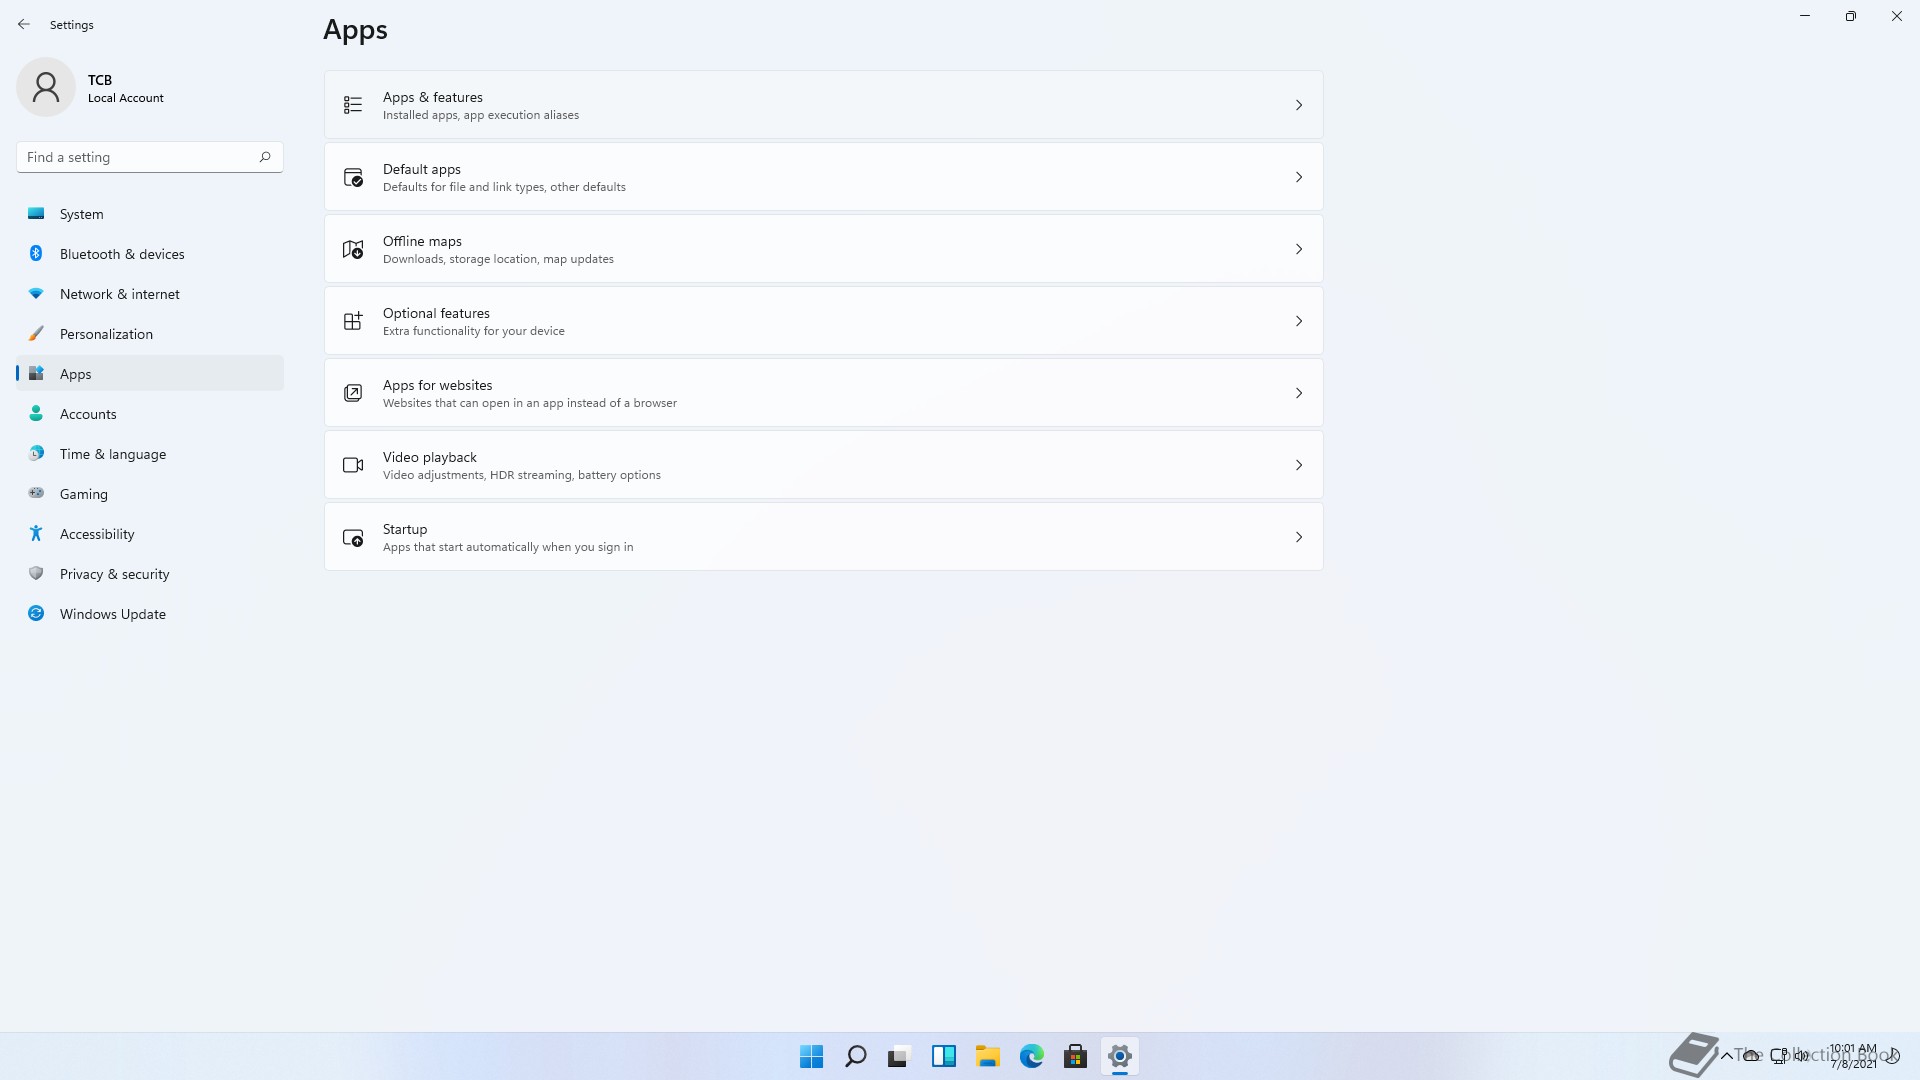1920x1080 pixels.
Task: Click the Offline maps icon
Action: pos(353,249)
